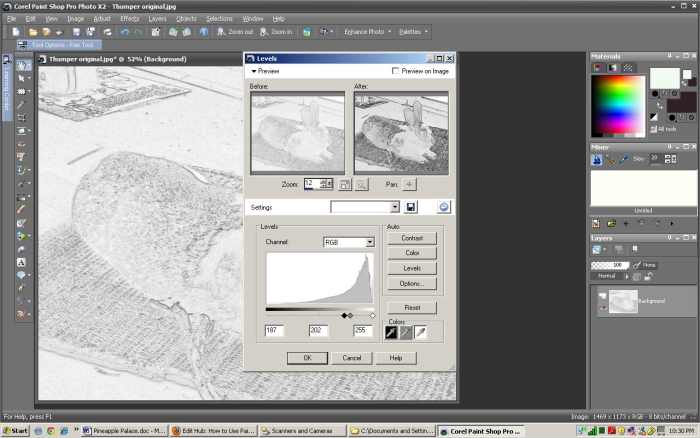
Task: Click the highlight input value field 255
Action: pos(363,330)
